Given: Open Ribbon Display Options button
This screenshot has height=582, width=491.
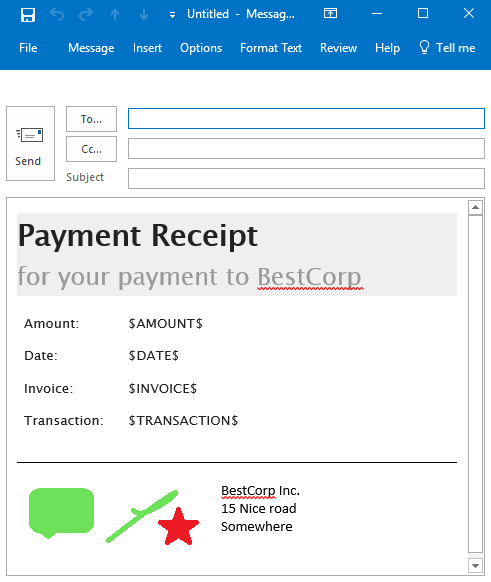Looking at the screenshot, I should click(x=330, y=14).
